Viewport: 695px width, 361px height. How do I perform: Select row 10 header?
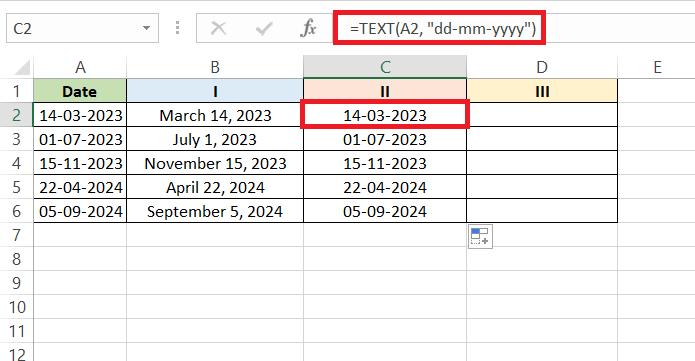(x=16, y=306)
